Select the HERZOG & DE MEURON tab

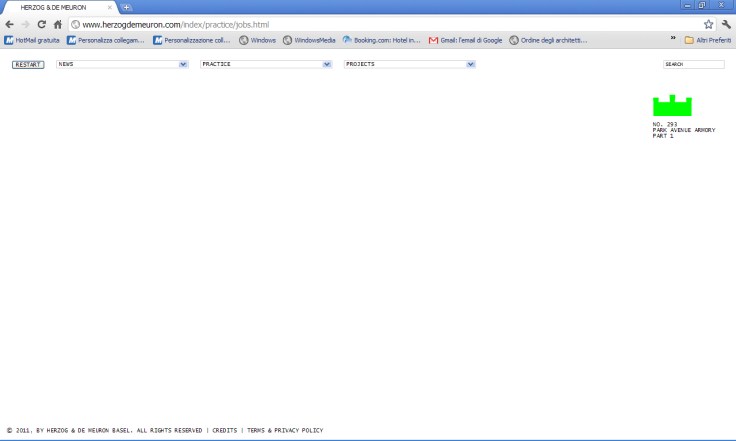pos(60,7)
